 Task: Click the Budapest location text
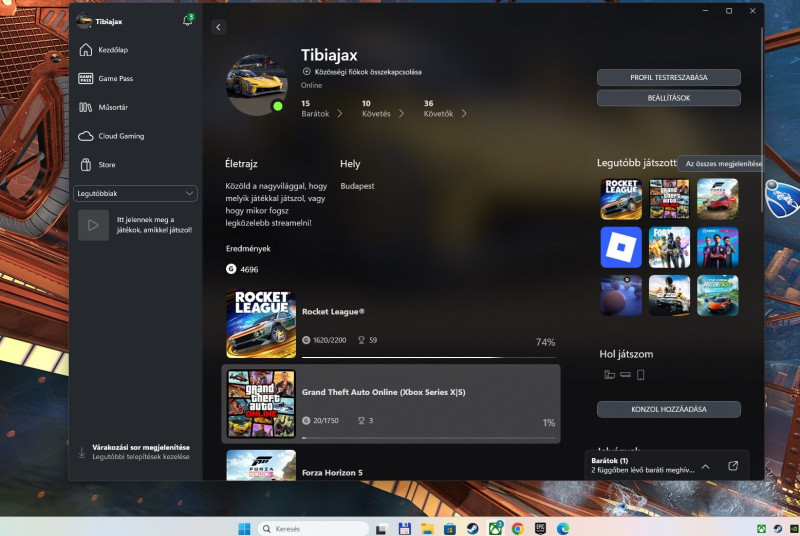pyautogui.click(x=357, y=186)
